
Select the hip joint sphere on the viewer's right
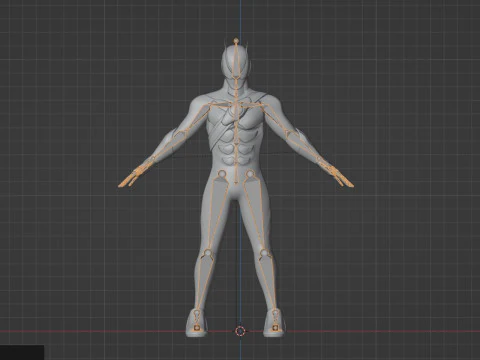tap(250, 174)
